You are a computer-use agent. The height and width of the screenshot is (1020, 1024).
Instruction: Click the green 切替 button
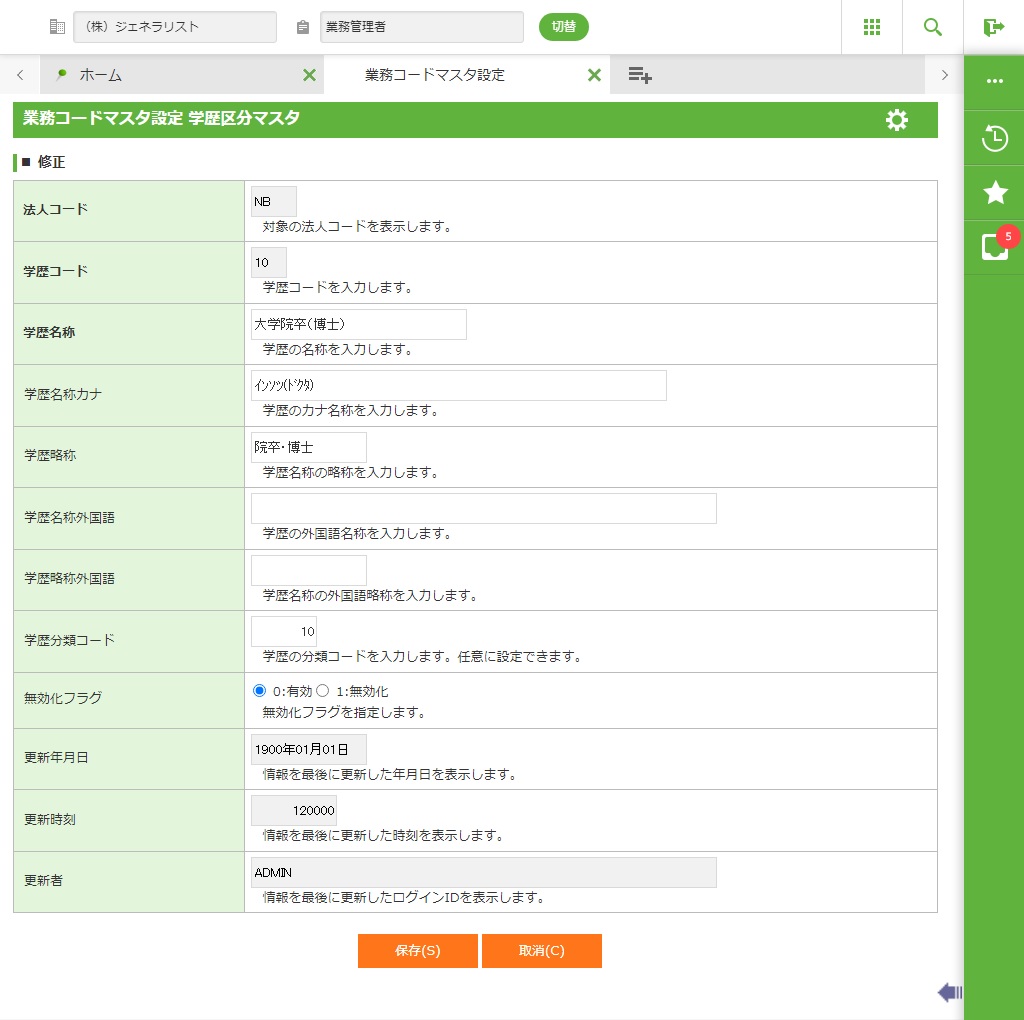tap(564, 27)
